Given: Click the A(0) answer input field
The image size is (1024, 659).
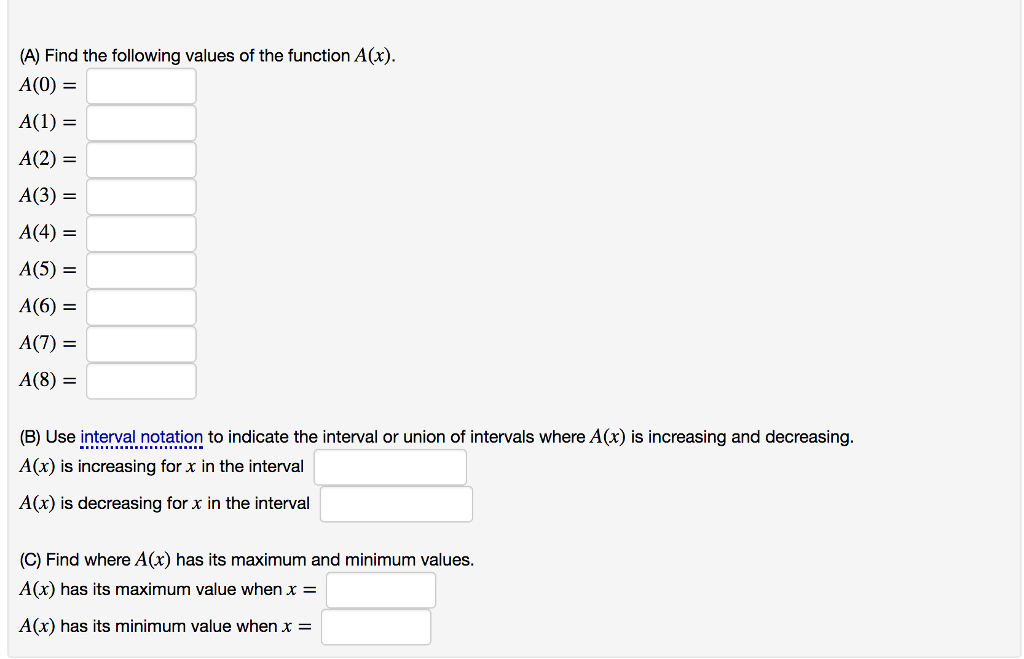Looking at the screenshot, I should [140, 86].
